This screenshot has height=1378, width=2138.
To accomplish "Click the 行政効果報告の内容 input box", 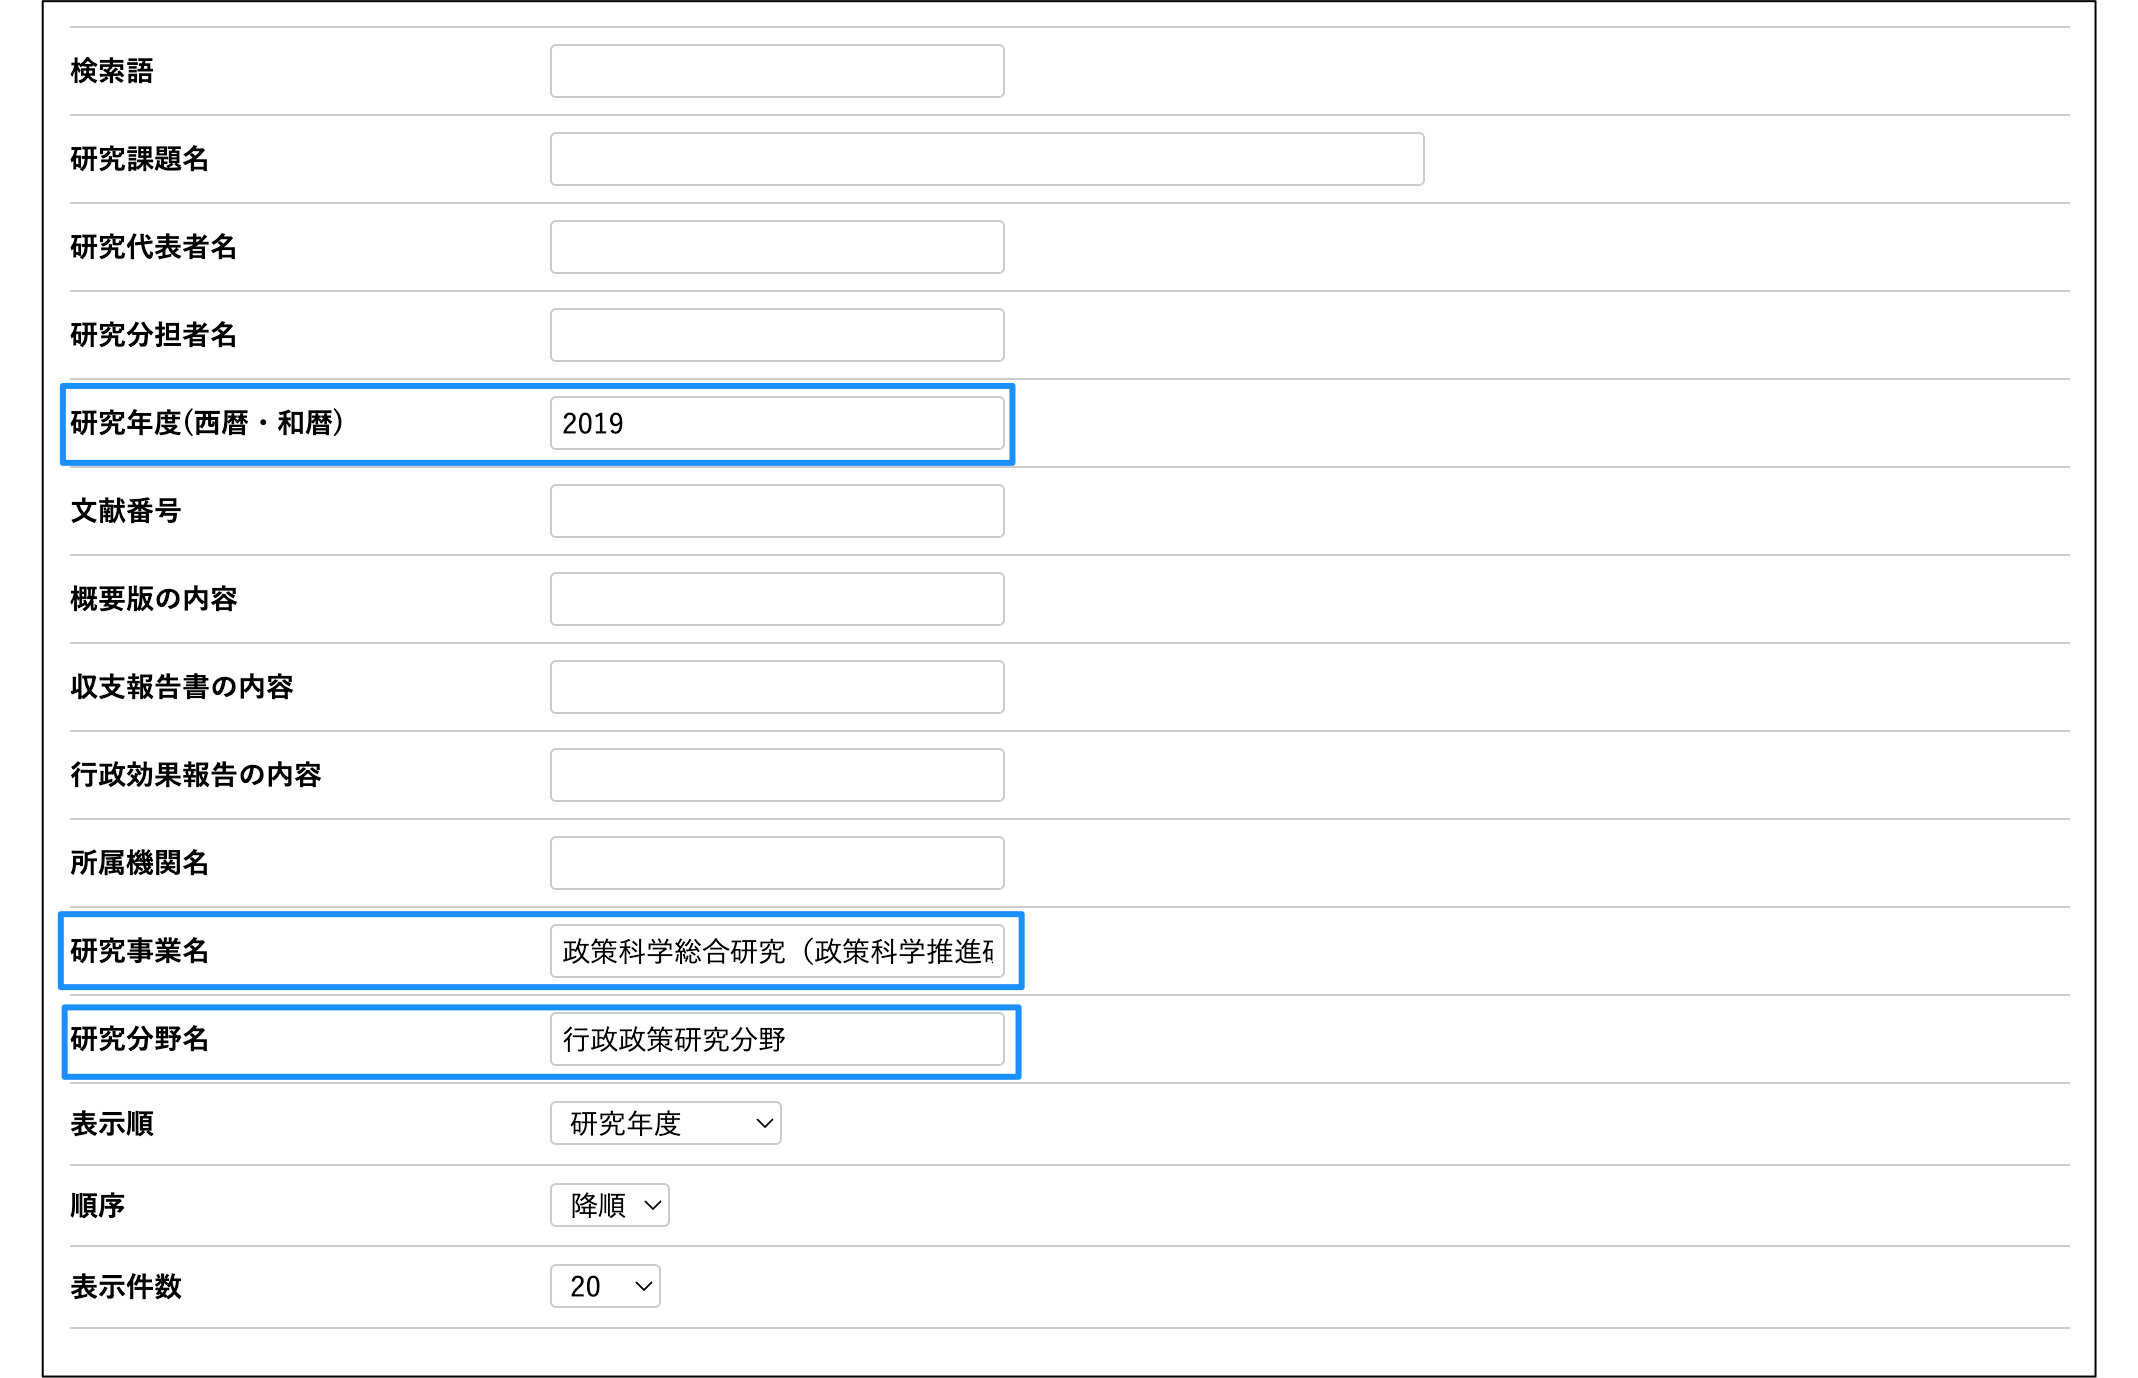I will 776,775.
